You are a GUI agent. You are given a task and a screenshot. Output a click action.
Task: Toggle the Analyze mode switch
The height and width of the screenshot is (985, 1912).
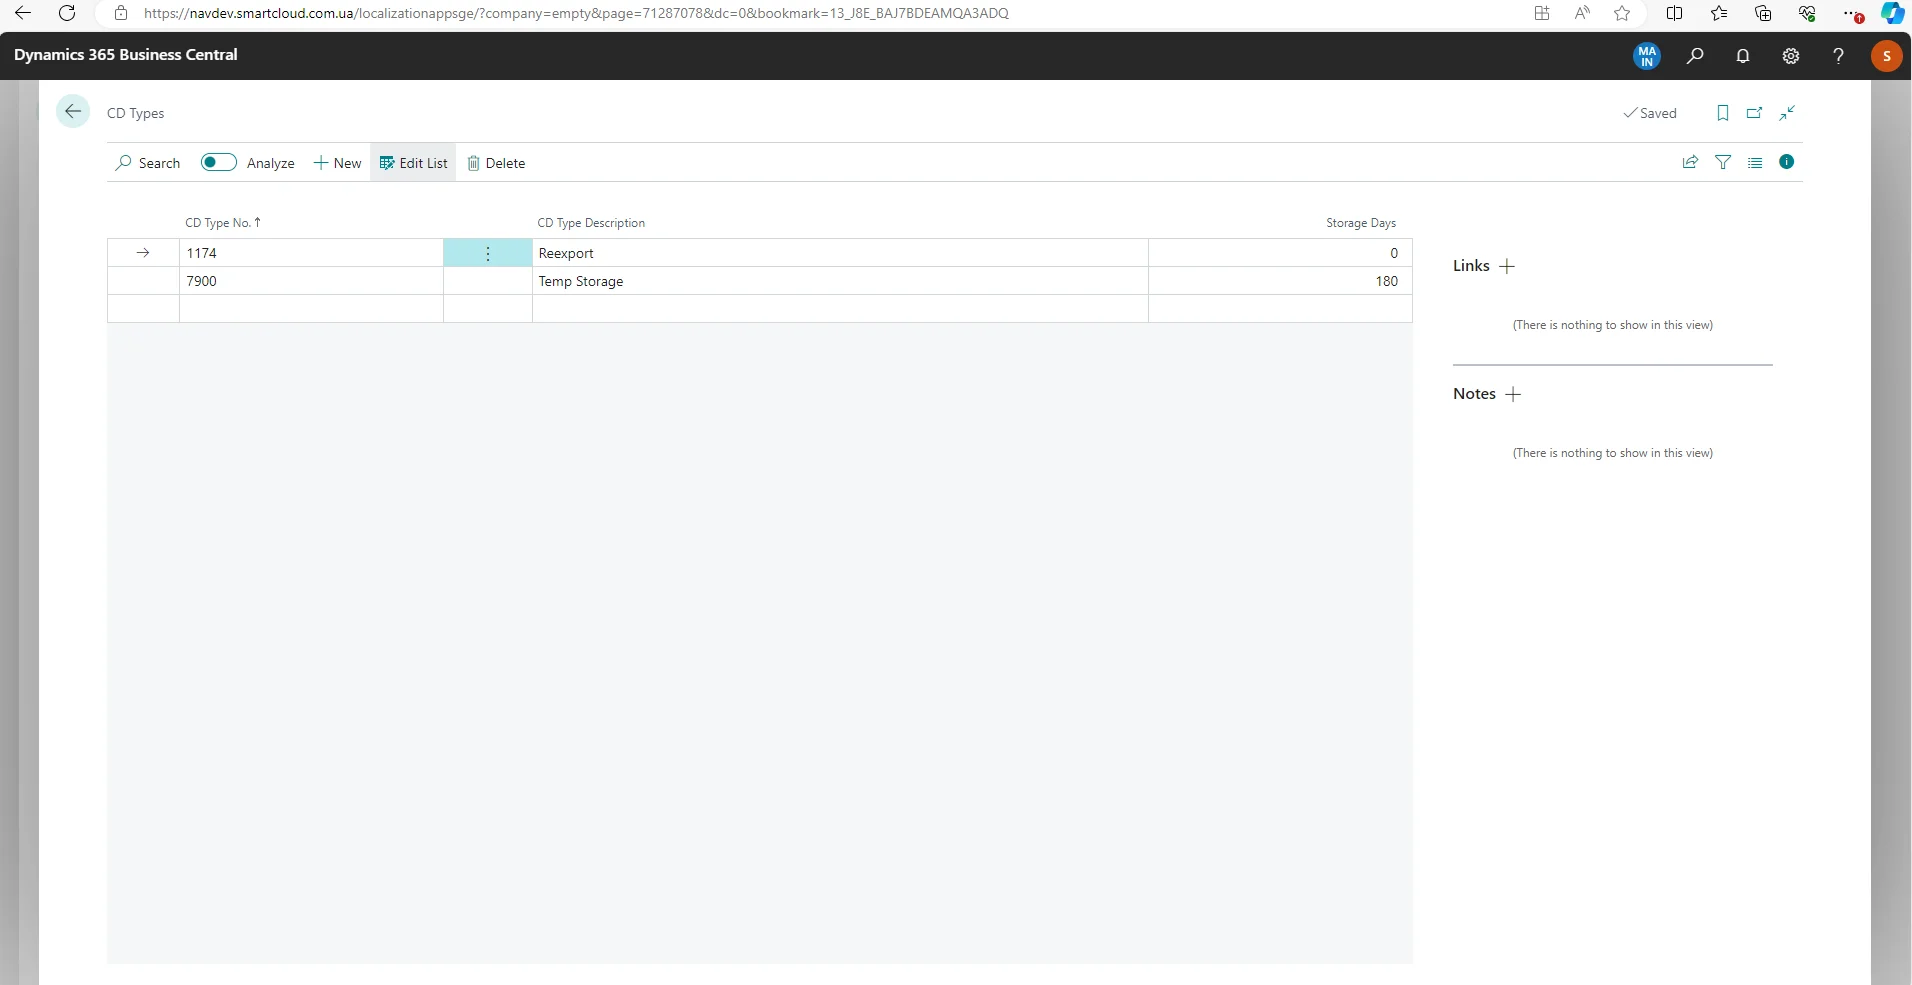[x=218, y=162]
